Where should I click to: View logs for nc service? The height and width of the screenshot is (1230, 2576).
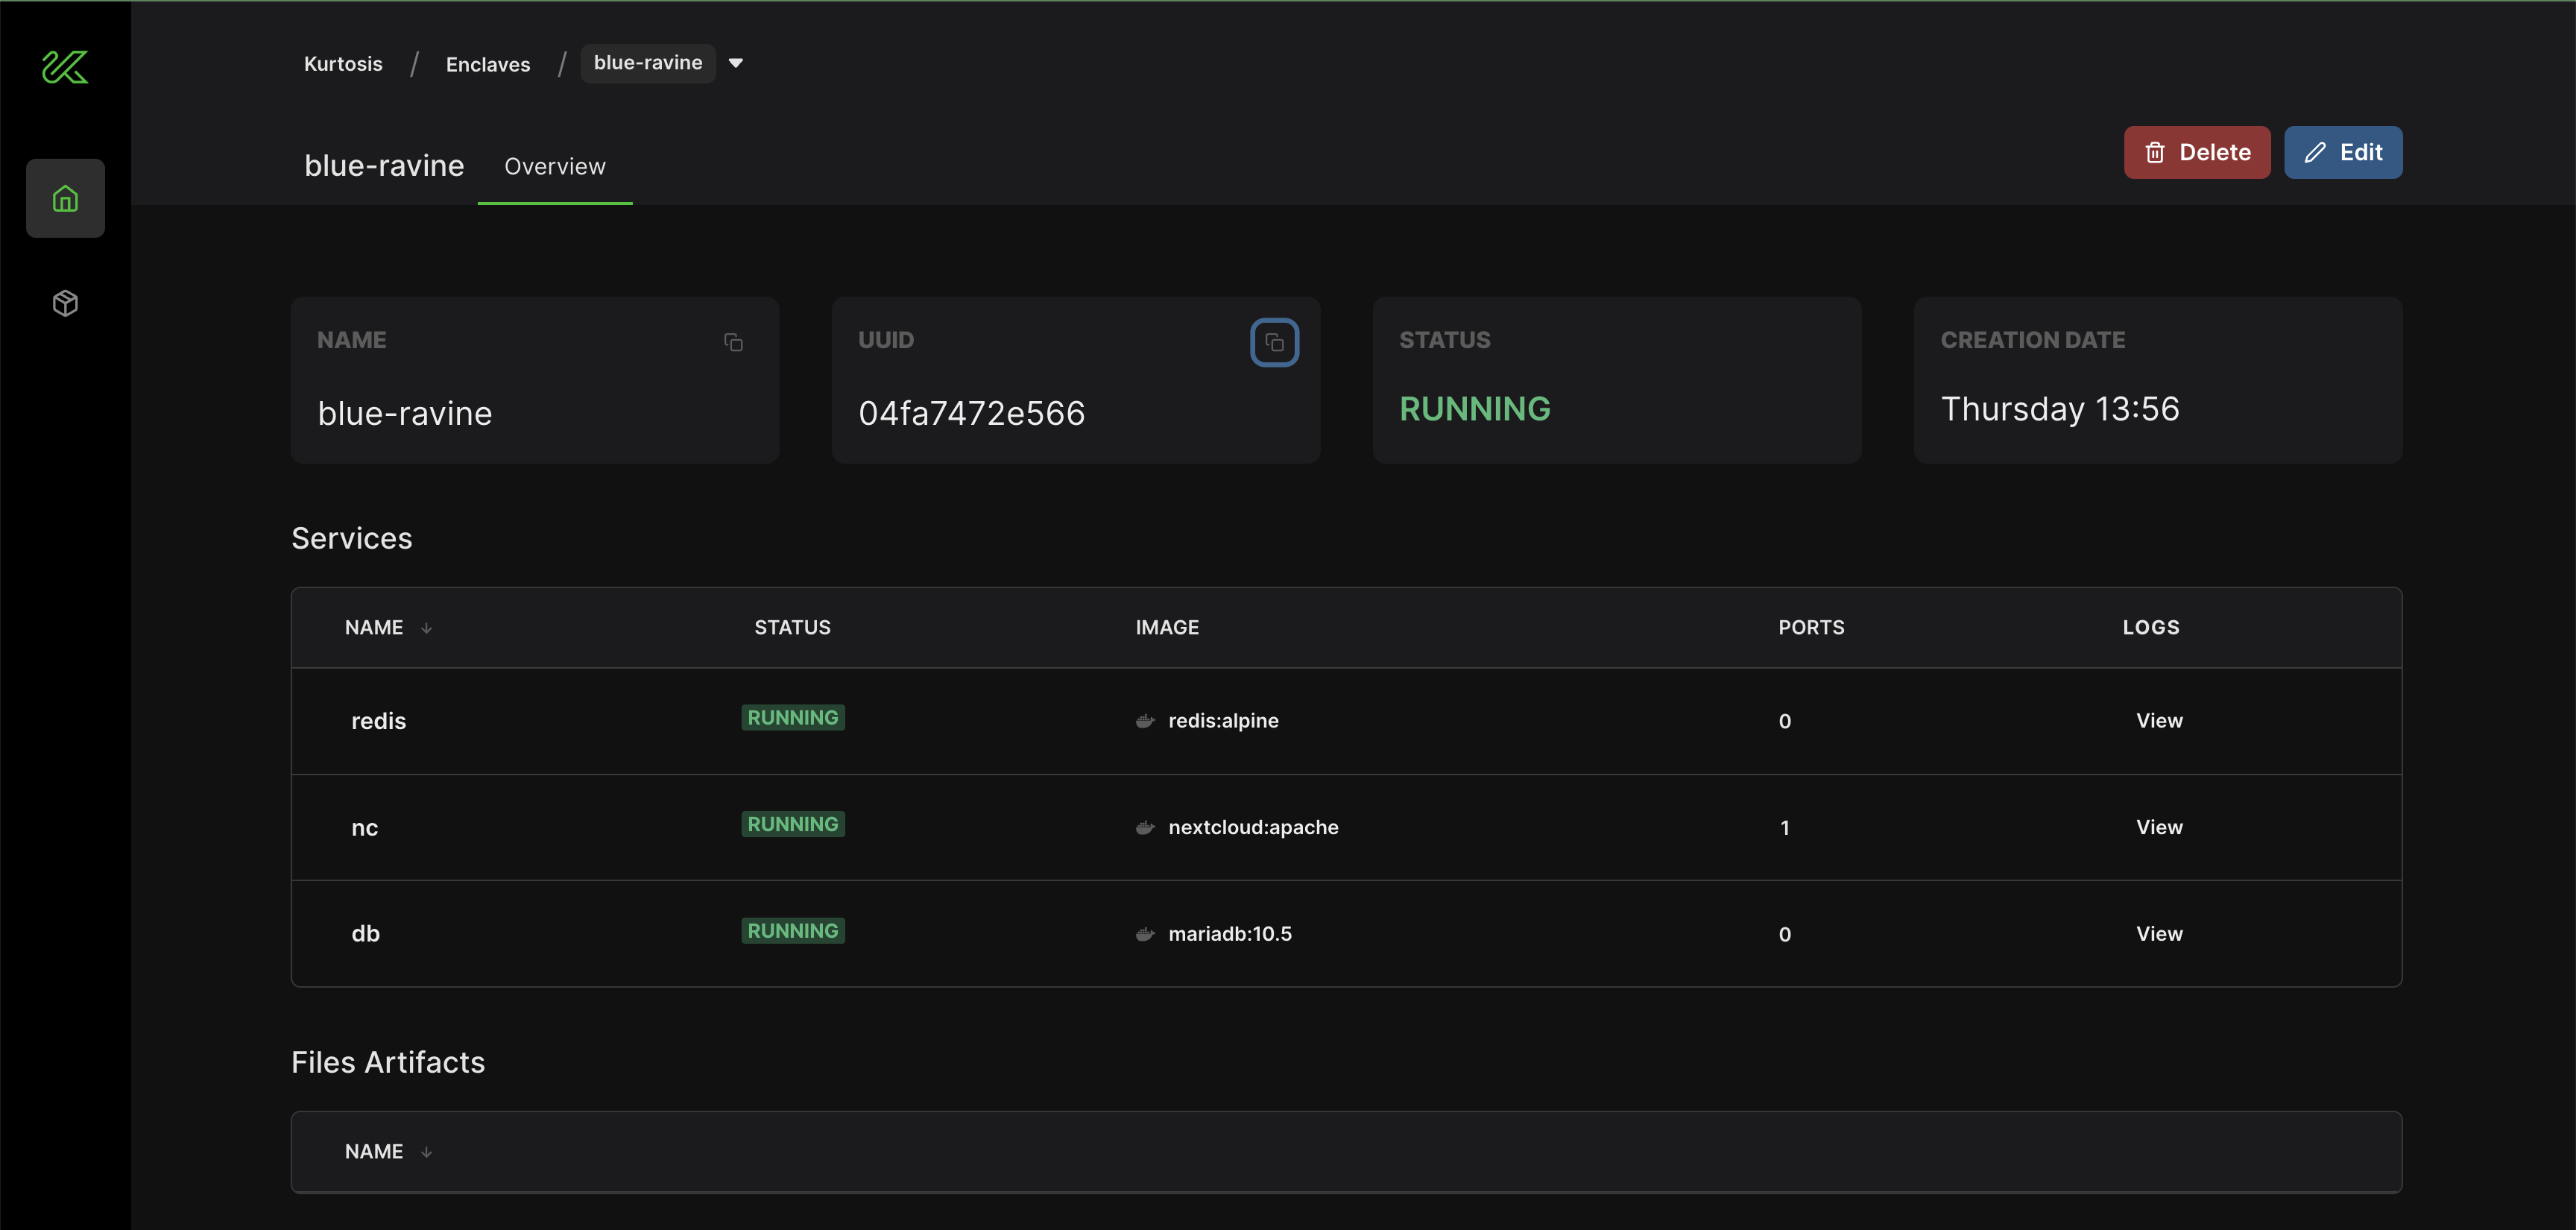(2159, 827)
